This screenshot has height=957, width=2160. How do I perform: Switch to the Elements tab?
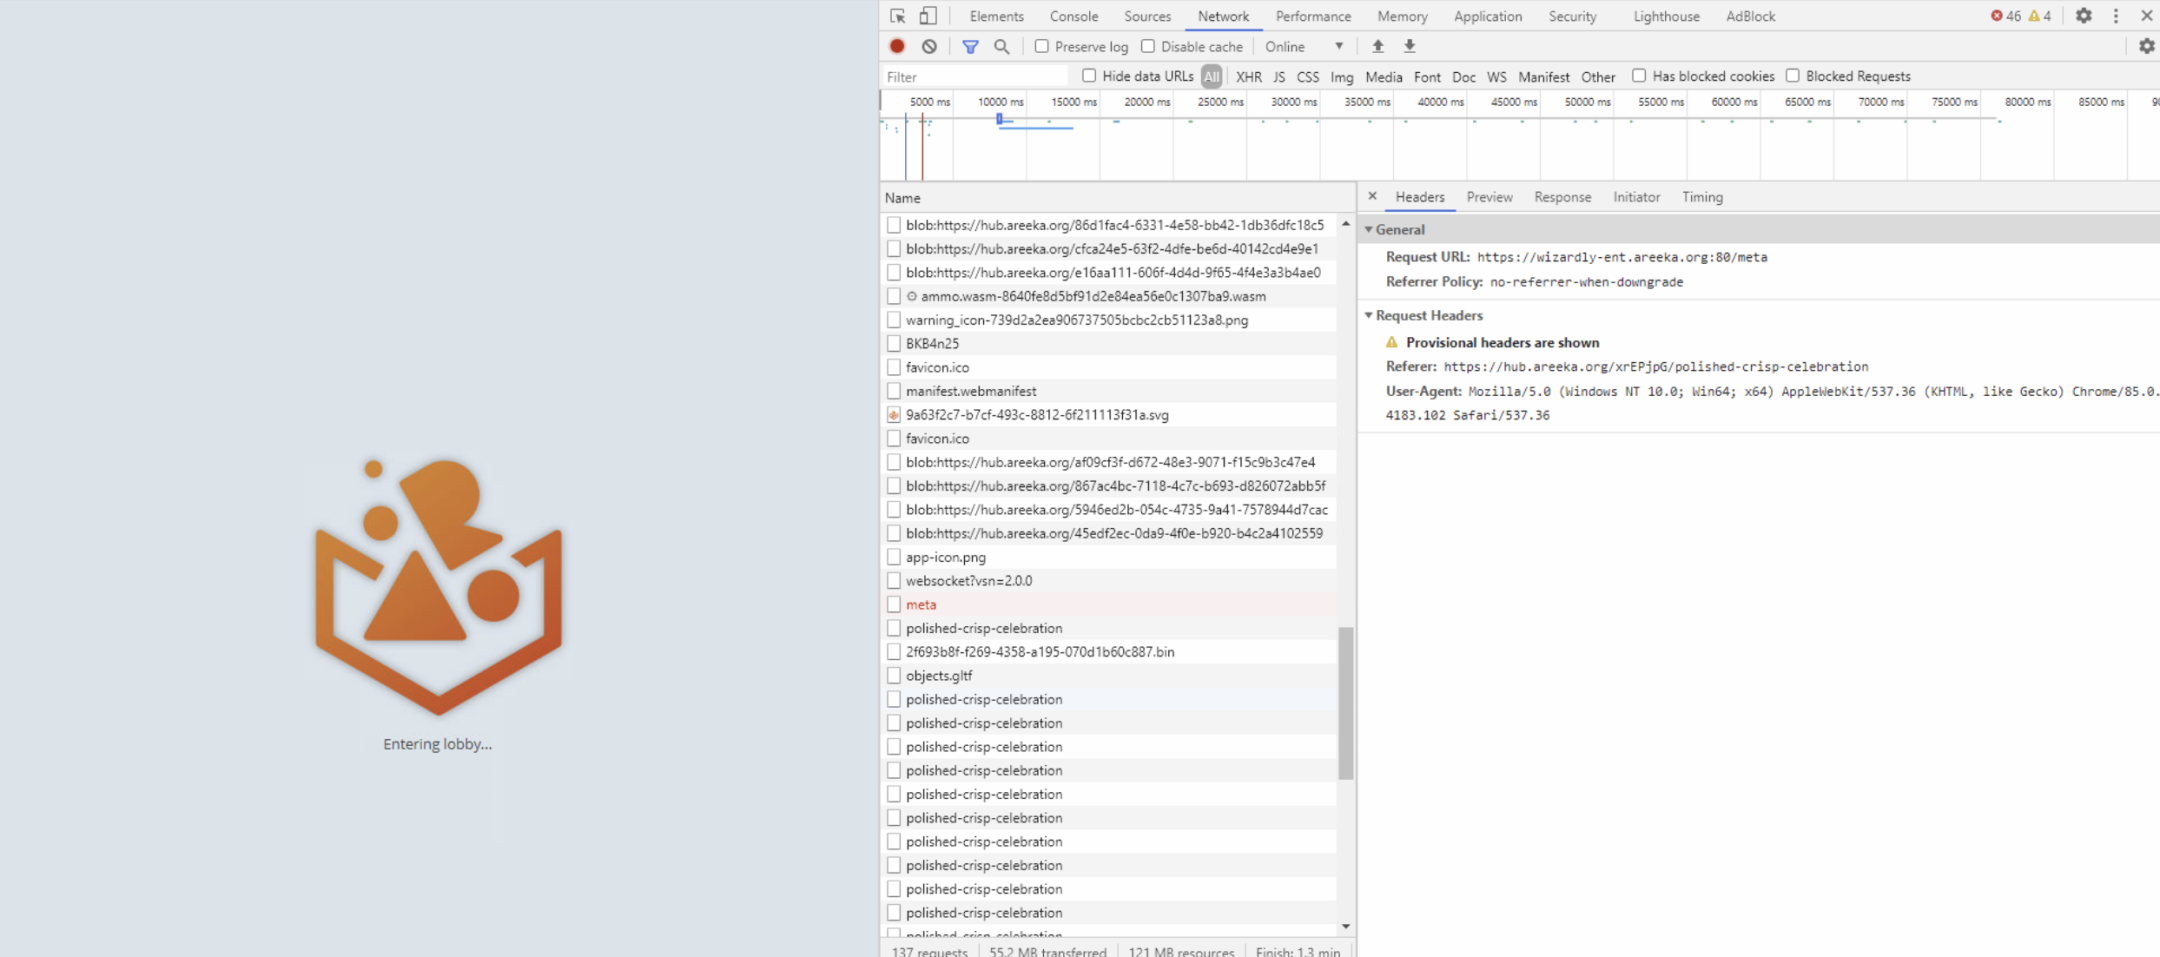point(996,16)
